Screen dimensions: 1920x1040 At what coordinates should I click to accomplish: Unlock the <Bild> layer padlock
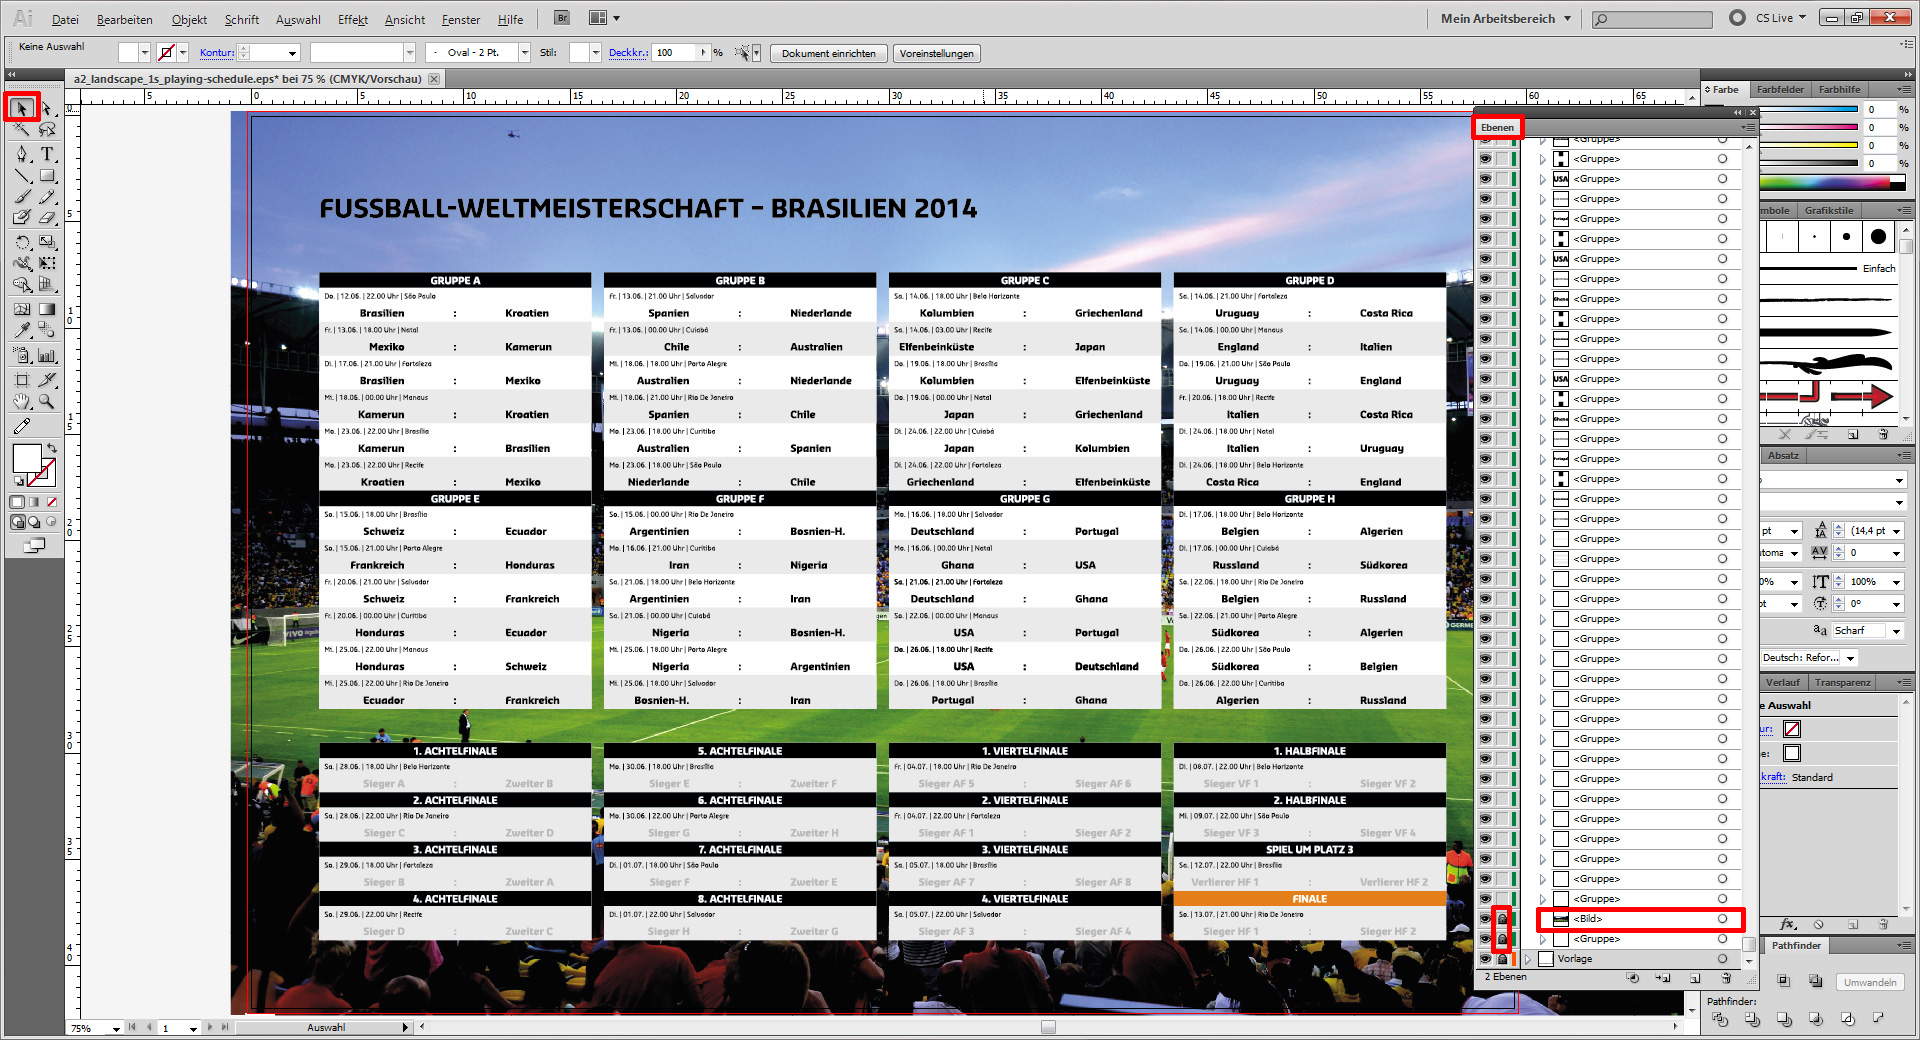pos(1503,919)
